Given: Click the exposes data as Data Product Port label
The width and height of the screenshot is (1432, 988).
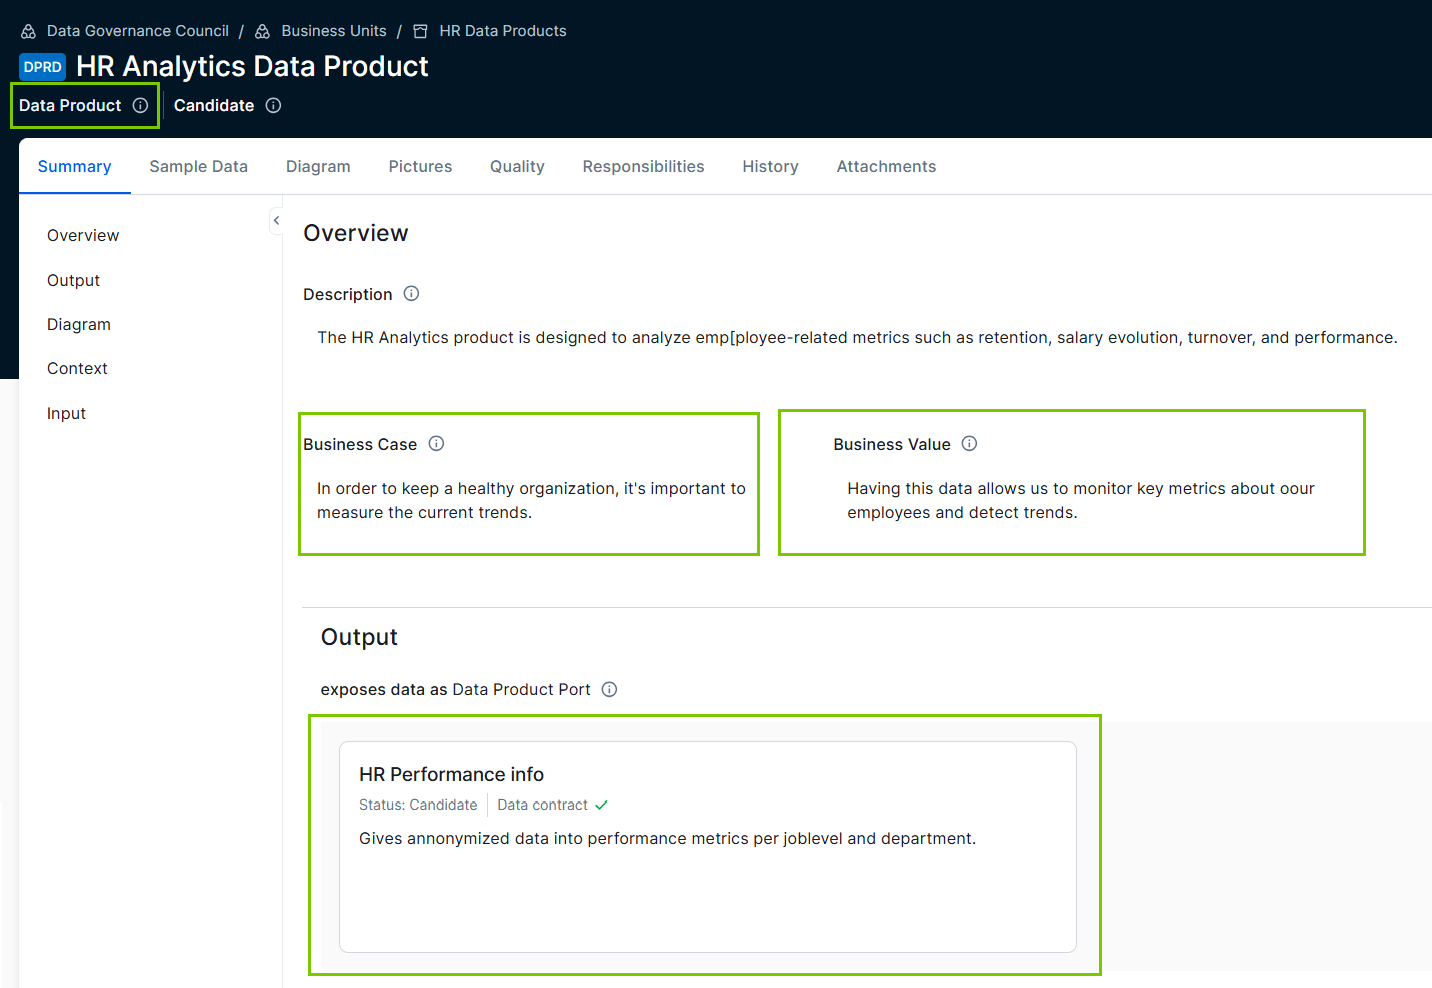Looking at the screenshot, I should [x=455, y=689].
